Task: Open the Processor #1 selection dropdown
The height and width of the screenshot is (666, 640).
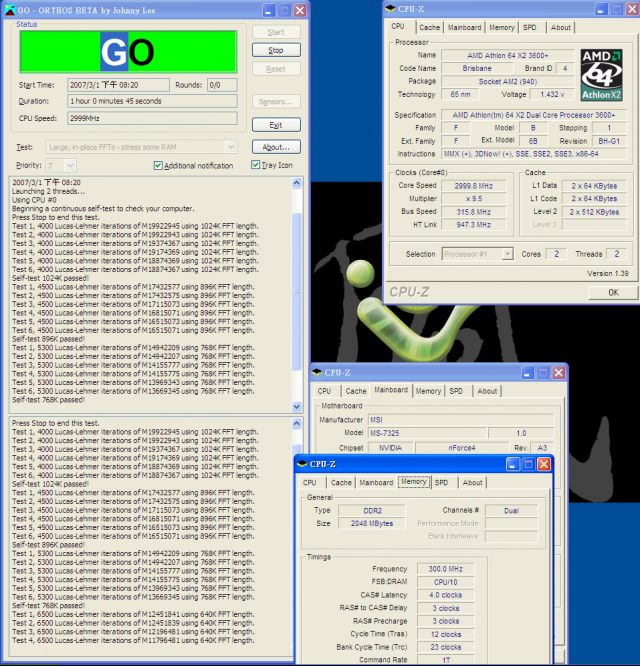Action: coord(507,254)
